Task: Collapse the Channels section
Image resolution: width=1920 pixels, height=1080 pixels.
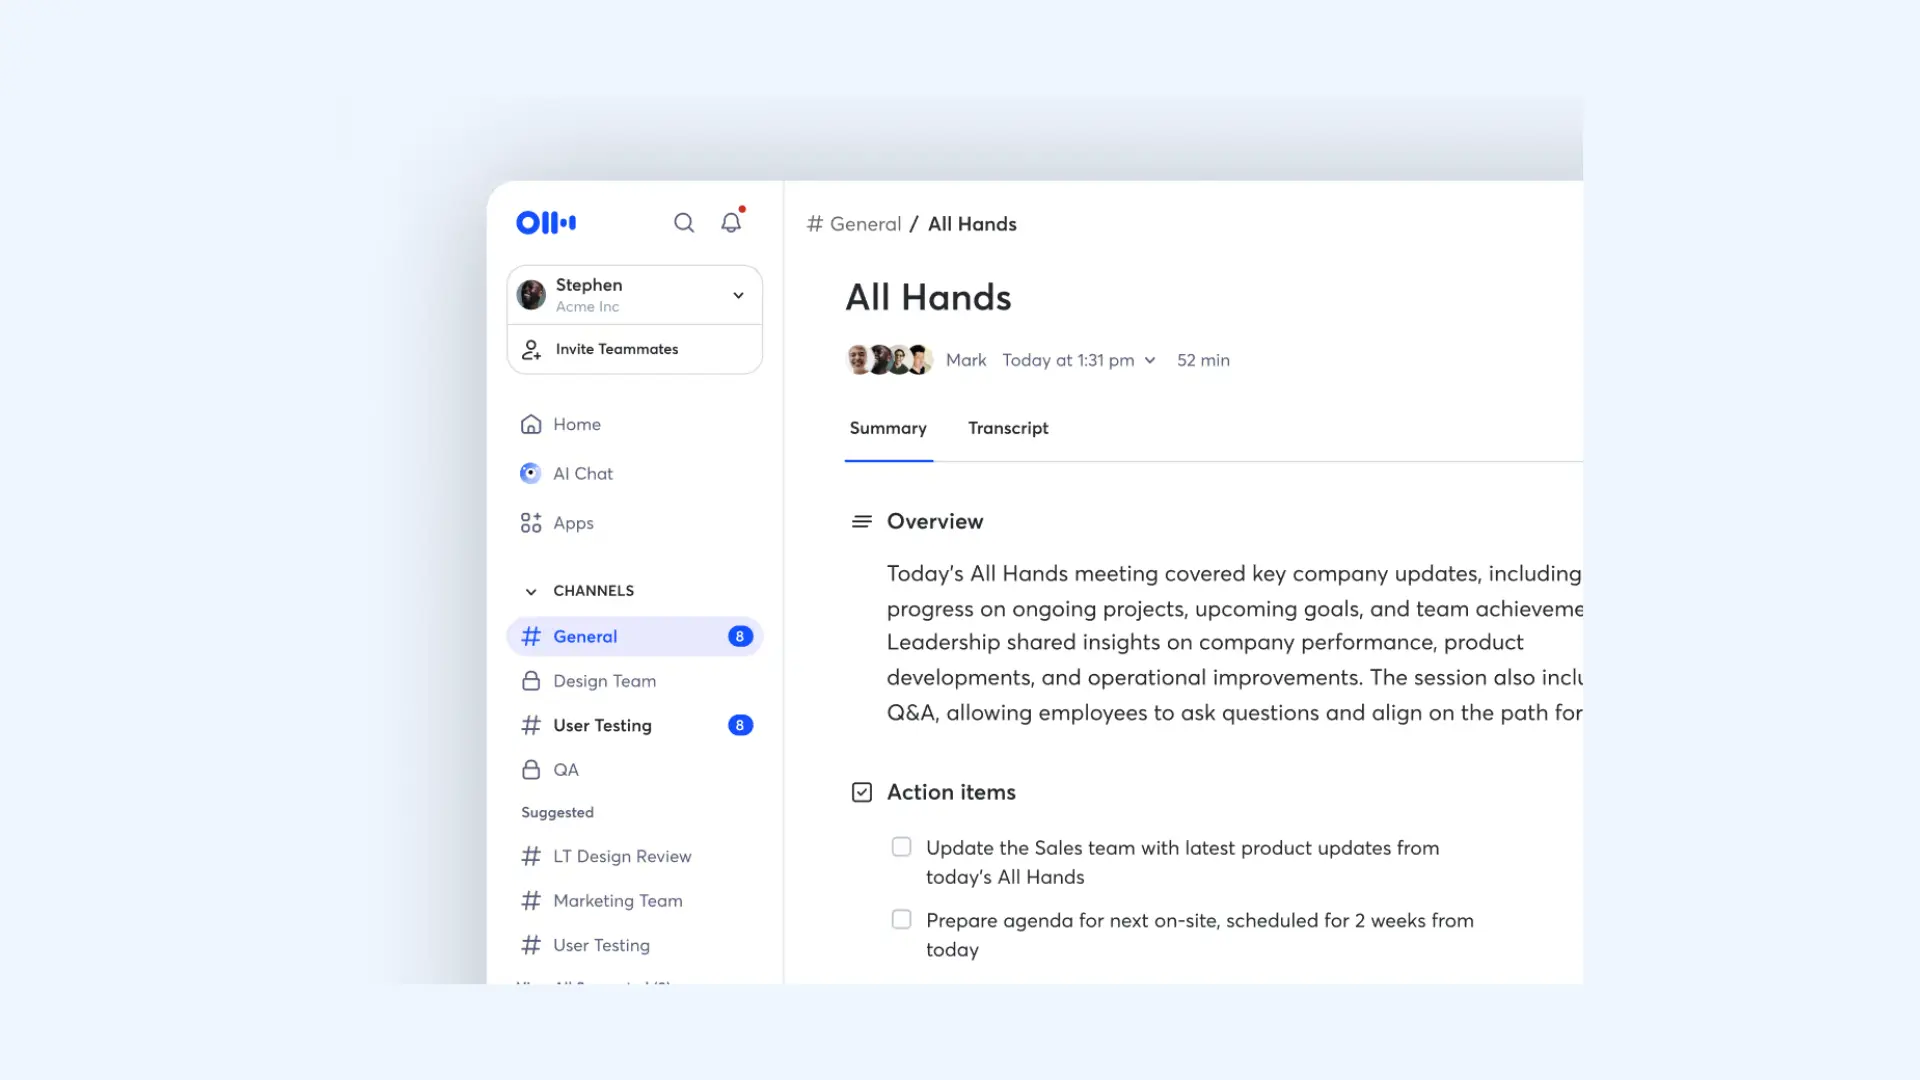Action: pos(530,591)
